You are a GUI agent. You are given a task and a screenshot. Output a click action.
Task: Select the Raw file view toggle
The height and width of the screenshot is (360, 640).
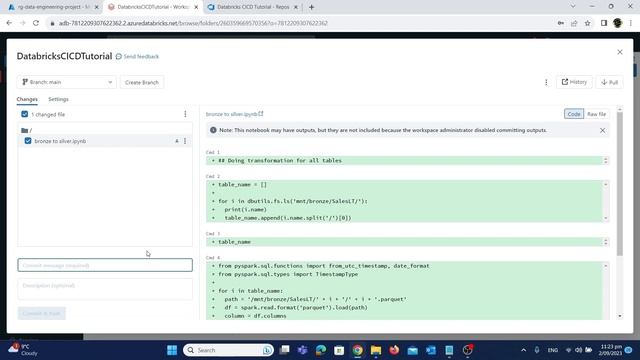tap(596, 114)
